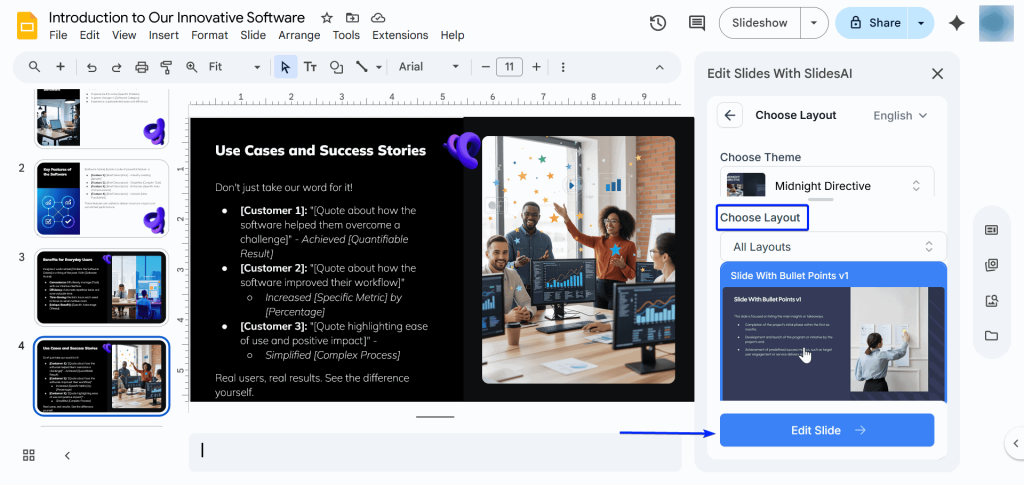Open the comments panel icon
Image resolution: width=1024 pixels, height=485 pixels.
click(697, 23)
